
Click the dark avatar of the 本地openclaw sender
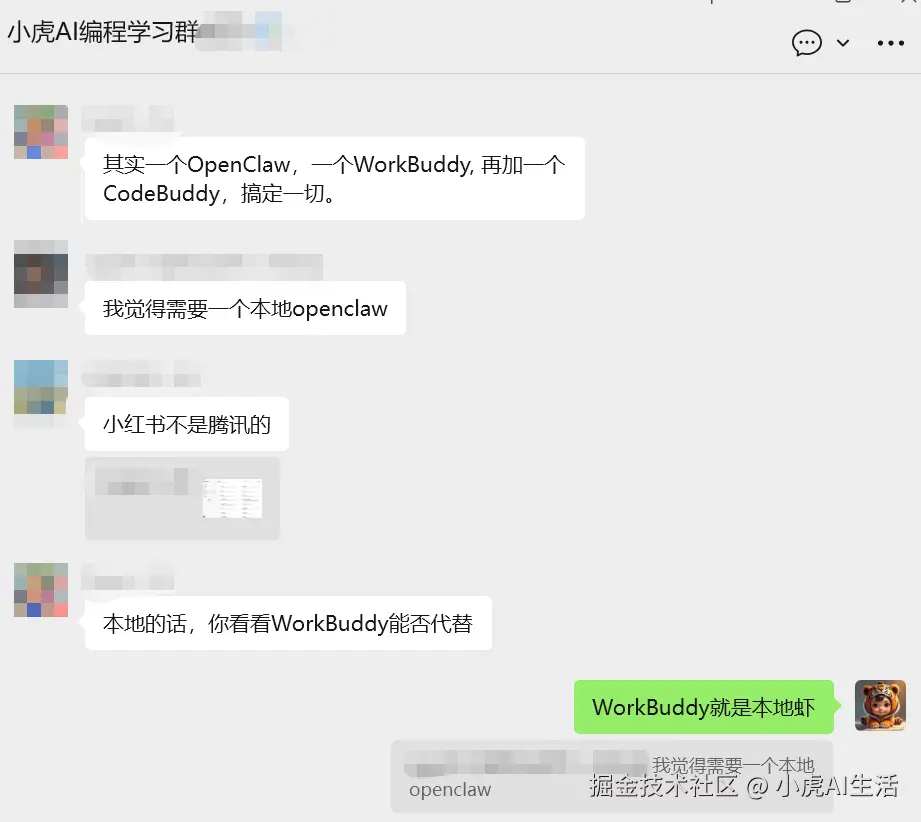tap(41, 274)
